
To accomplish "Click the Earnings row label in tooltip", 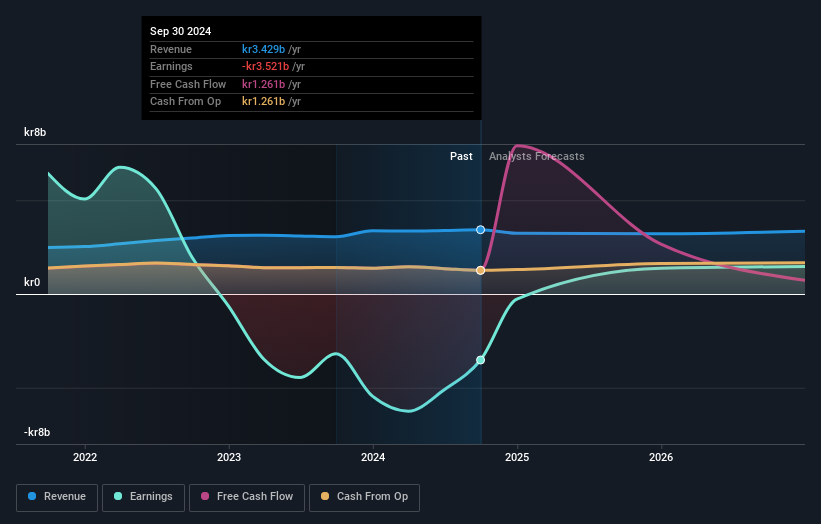I will click(x=171, y=66).
